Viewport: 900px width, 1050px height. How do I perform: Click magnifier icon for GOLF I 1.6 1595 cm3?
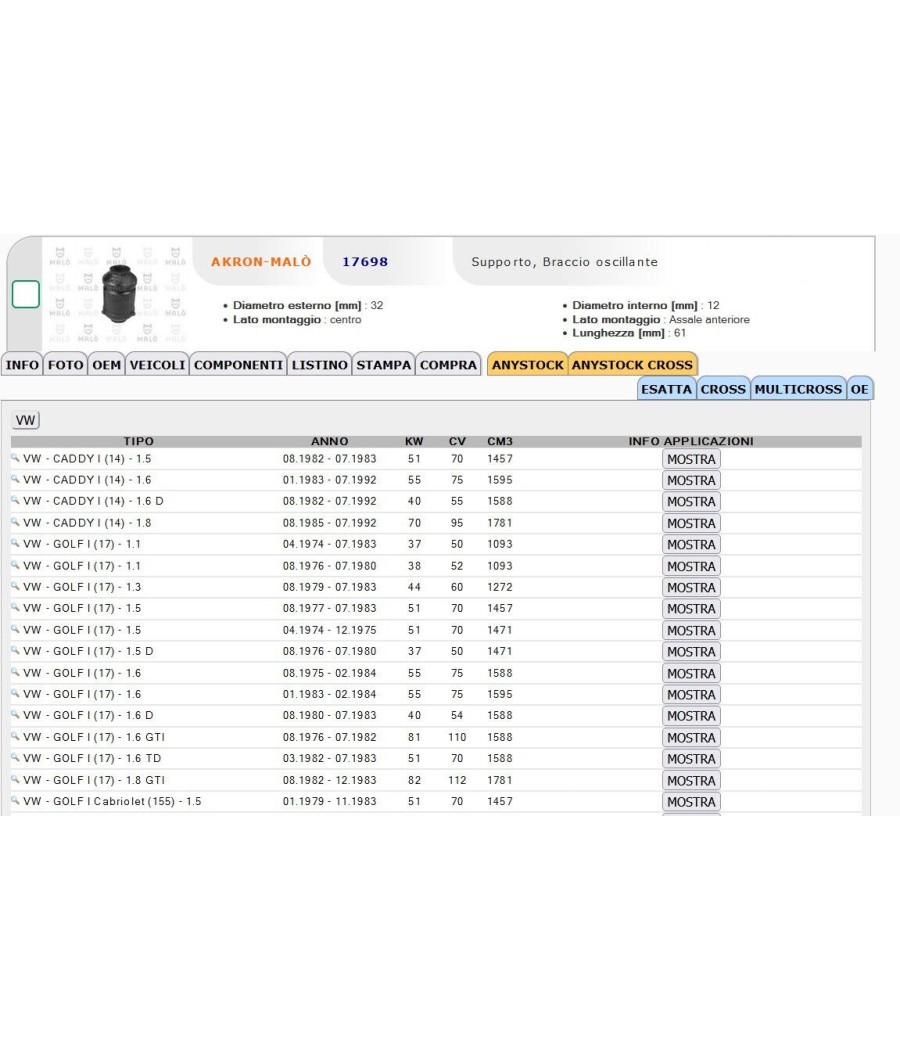pos(15,694)
